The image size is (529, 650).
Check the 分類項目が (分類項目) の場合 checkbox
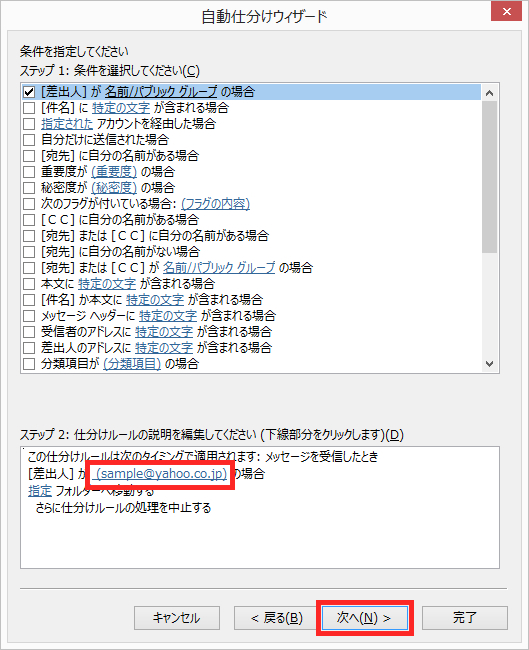click(29, 364)
